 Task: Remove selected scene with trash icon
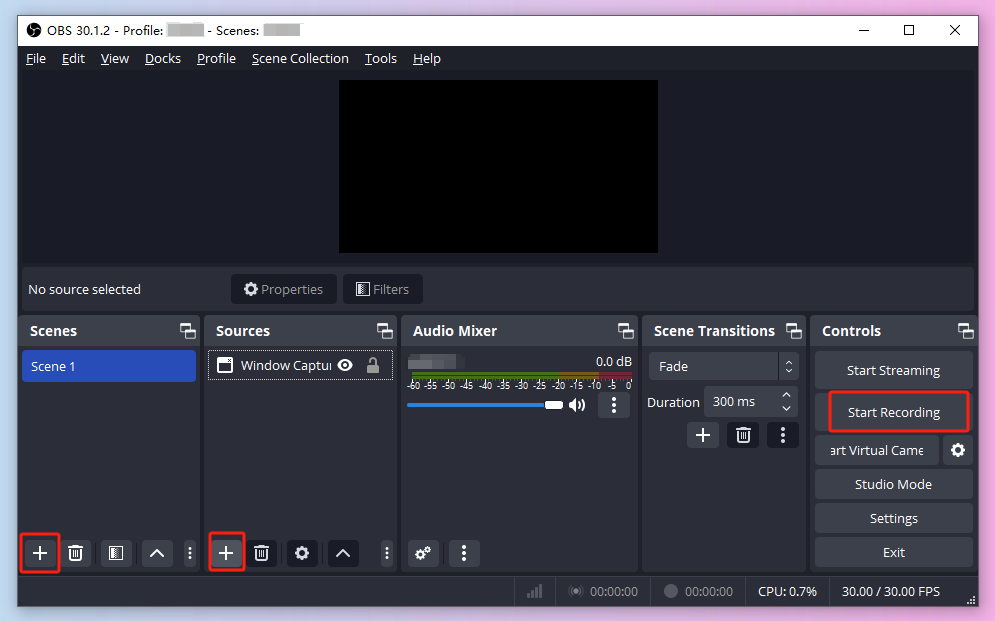point(76,553)
